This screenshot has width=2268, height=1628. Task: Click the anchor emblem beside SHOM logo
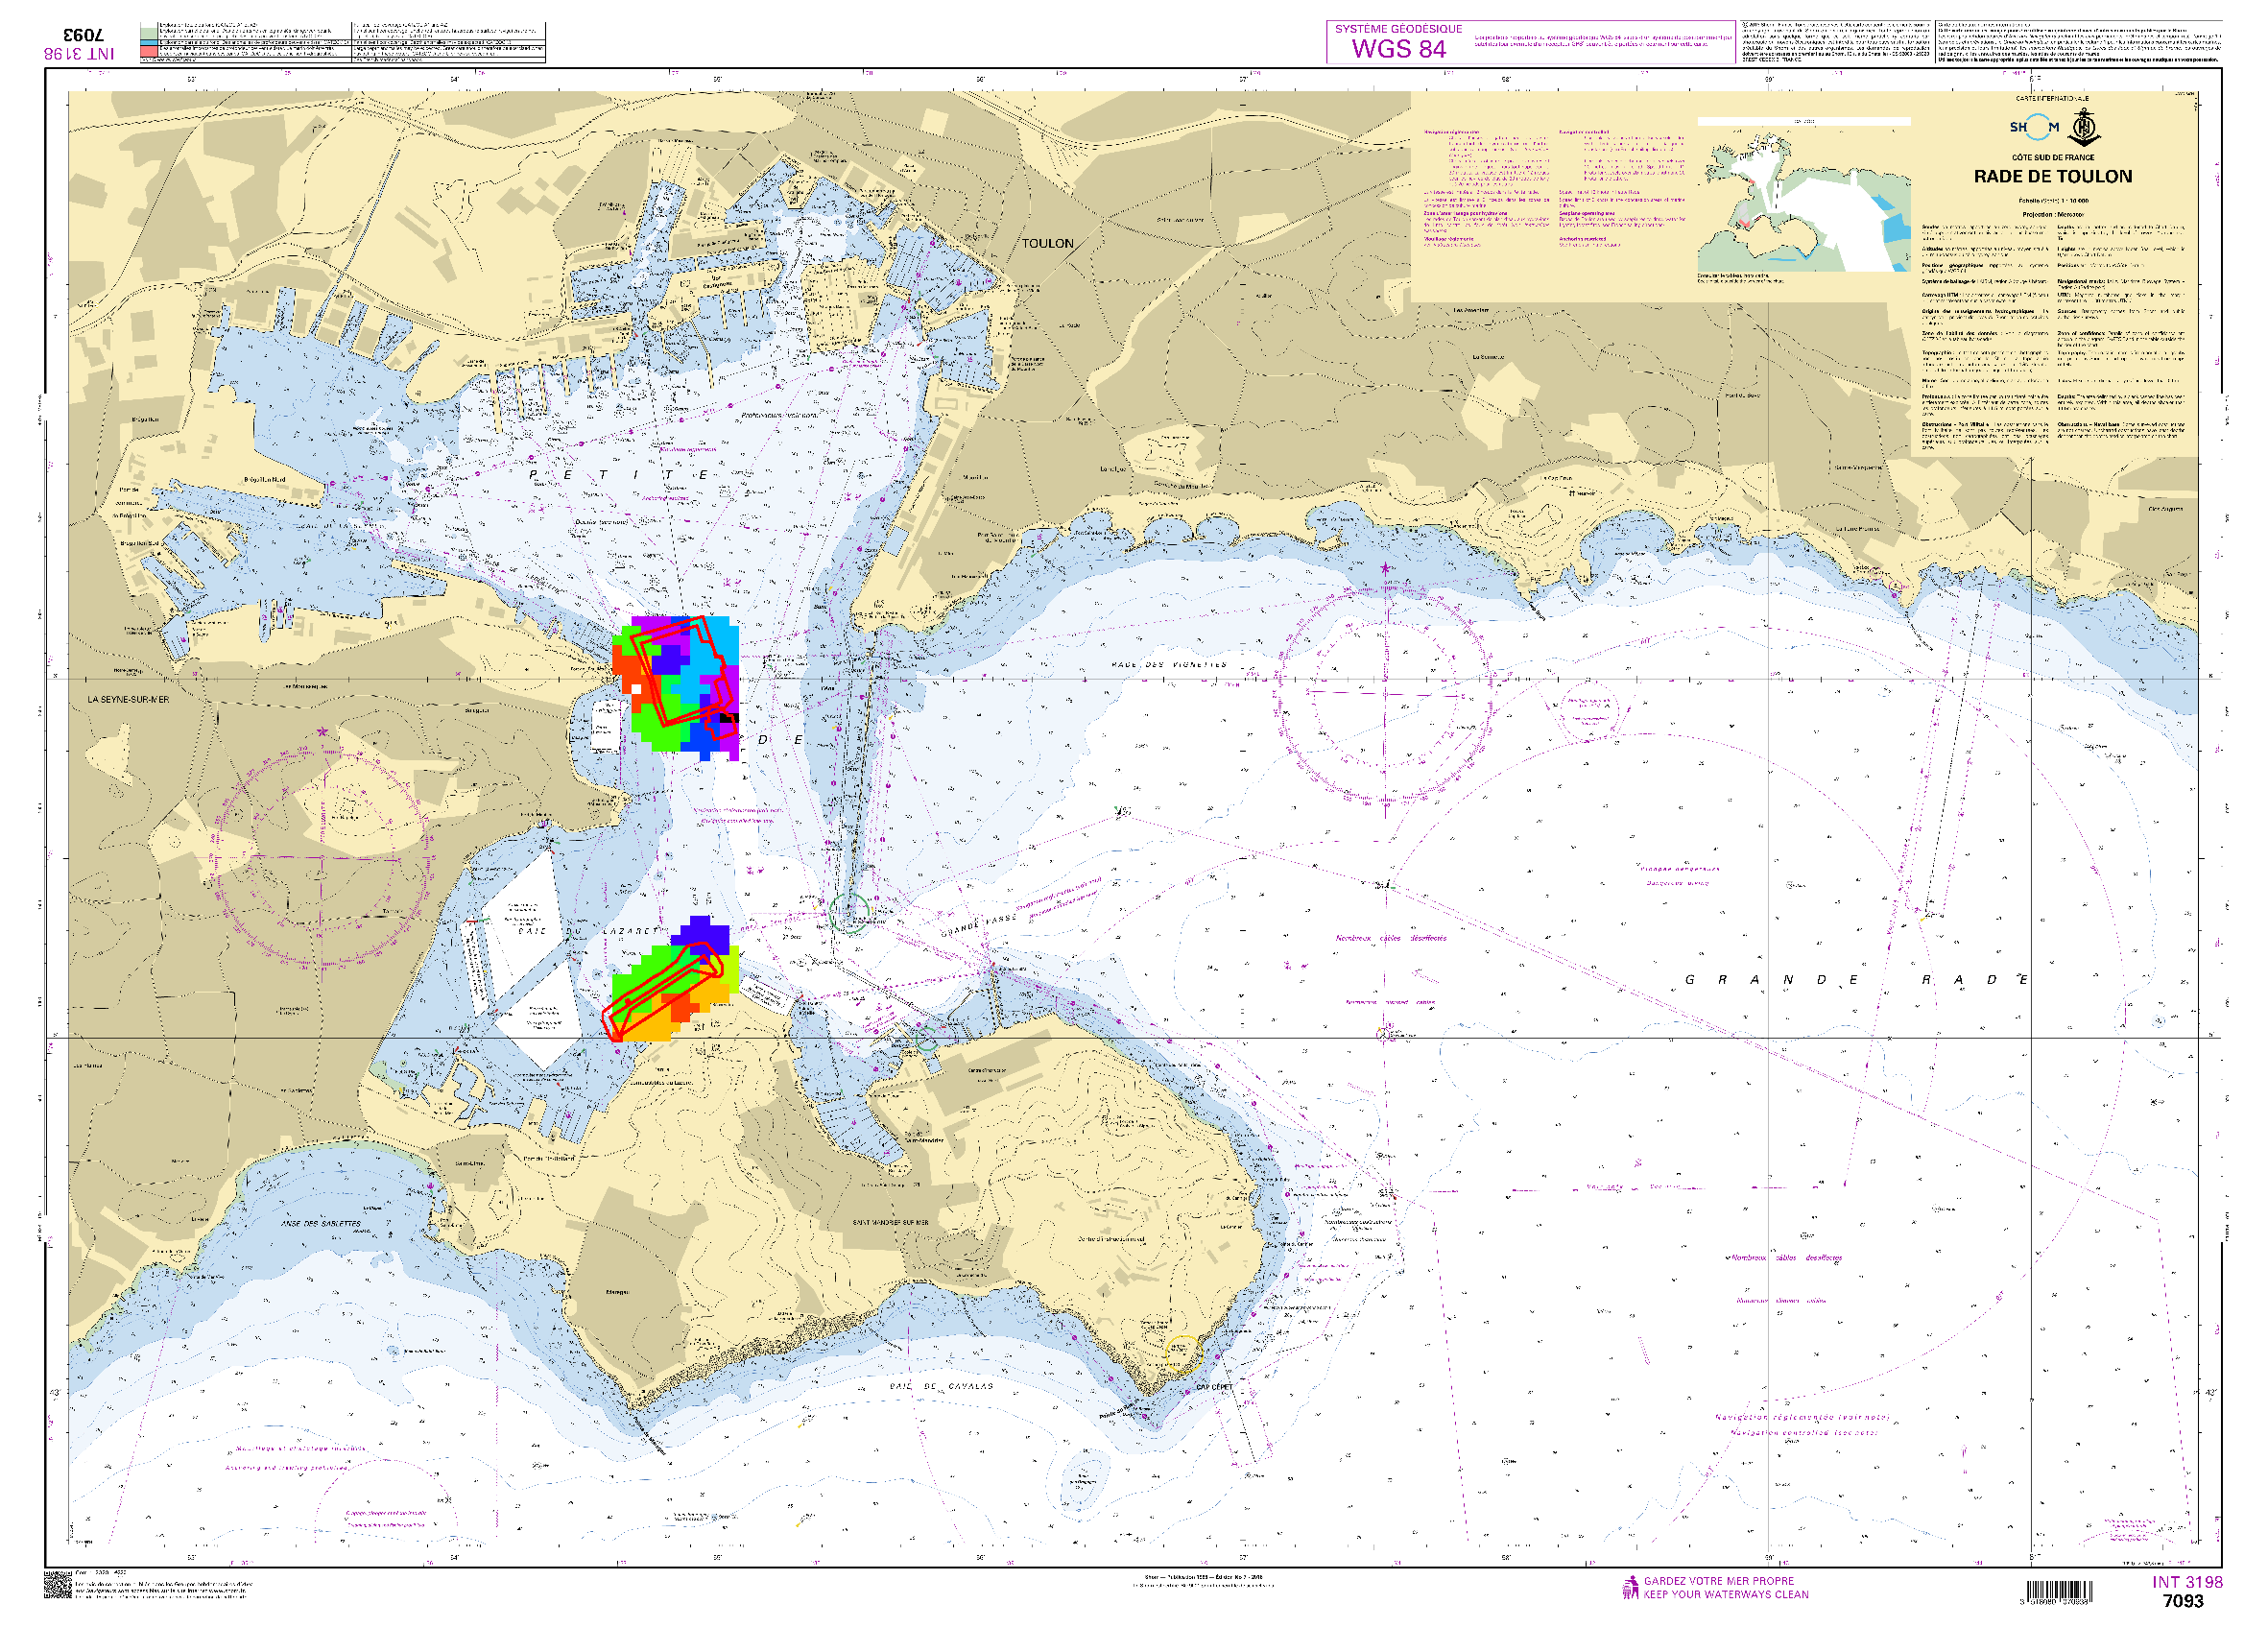tap(2084, 128)
